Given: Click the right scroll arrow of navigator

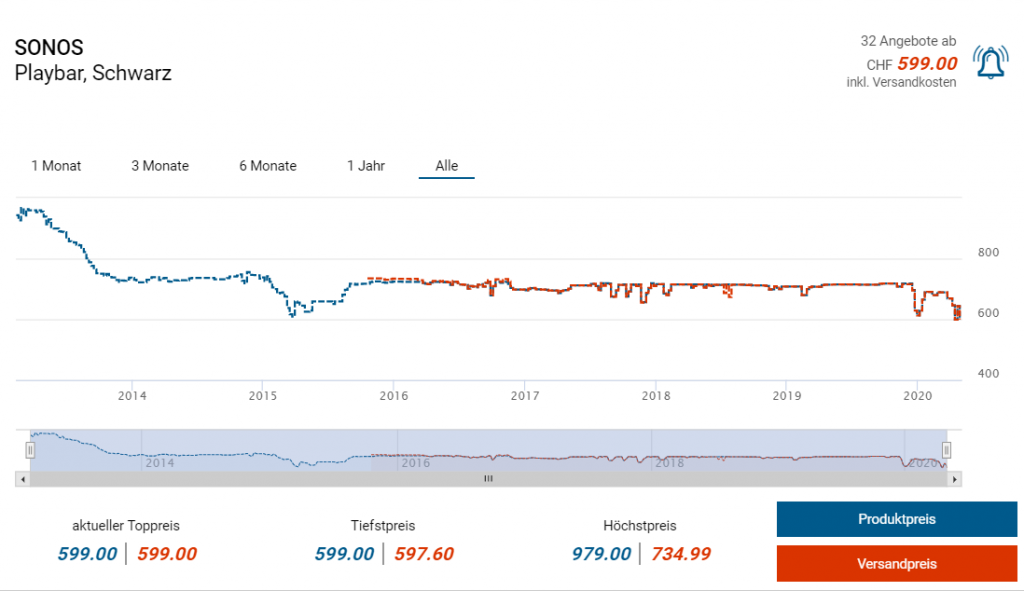Looking at the screenshot, I should pyautogui.click(x=955, y=479).
